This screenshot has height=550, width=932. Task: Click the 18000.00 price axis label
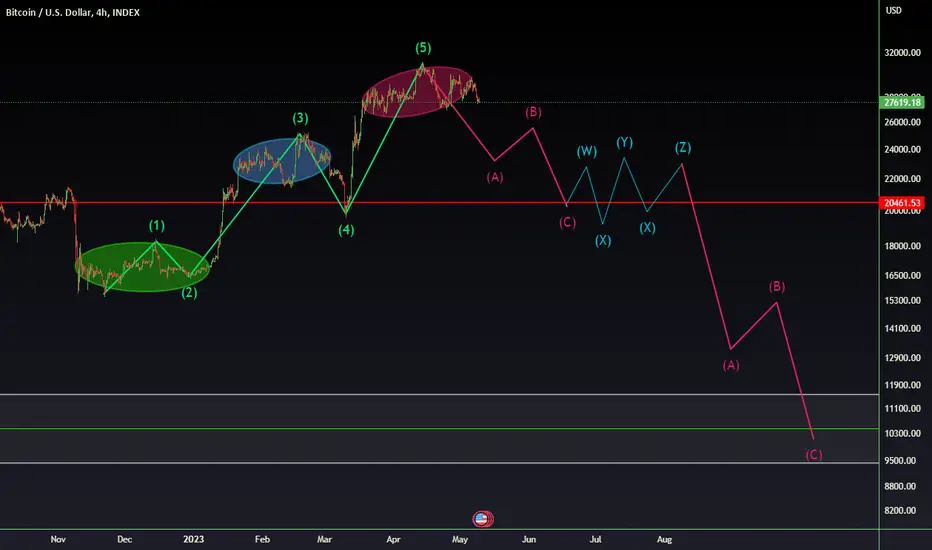click(902, 246)
